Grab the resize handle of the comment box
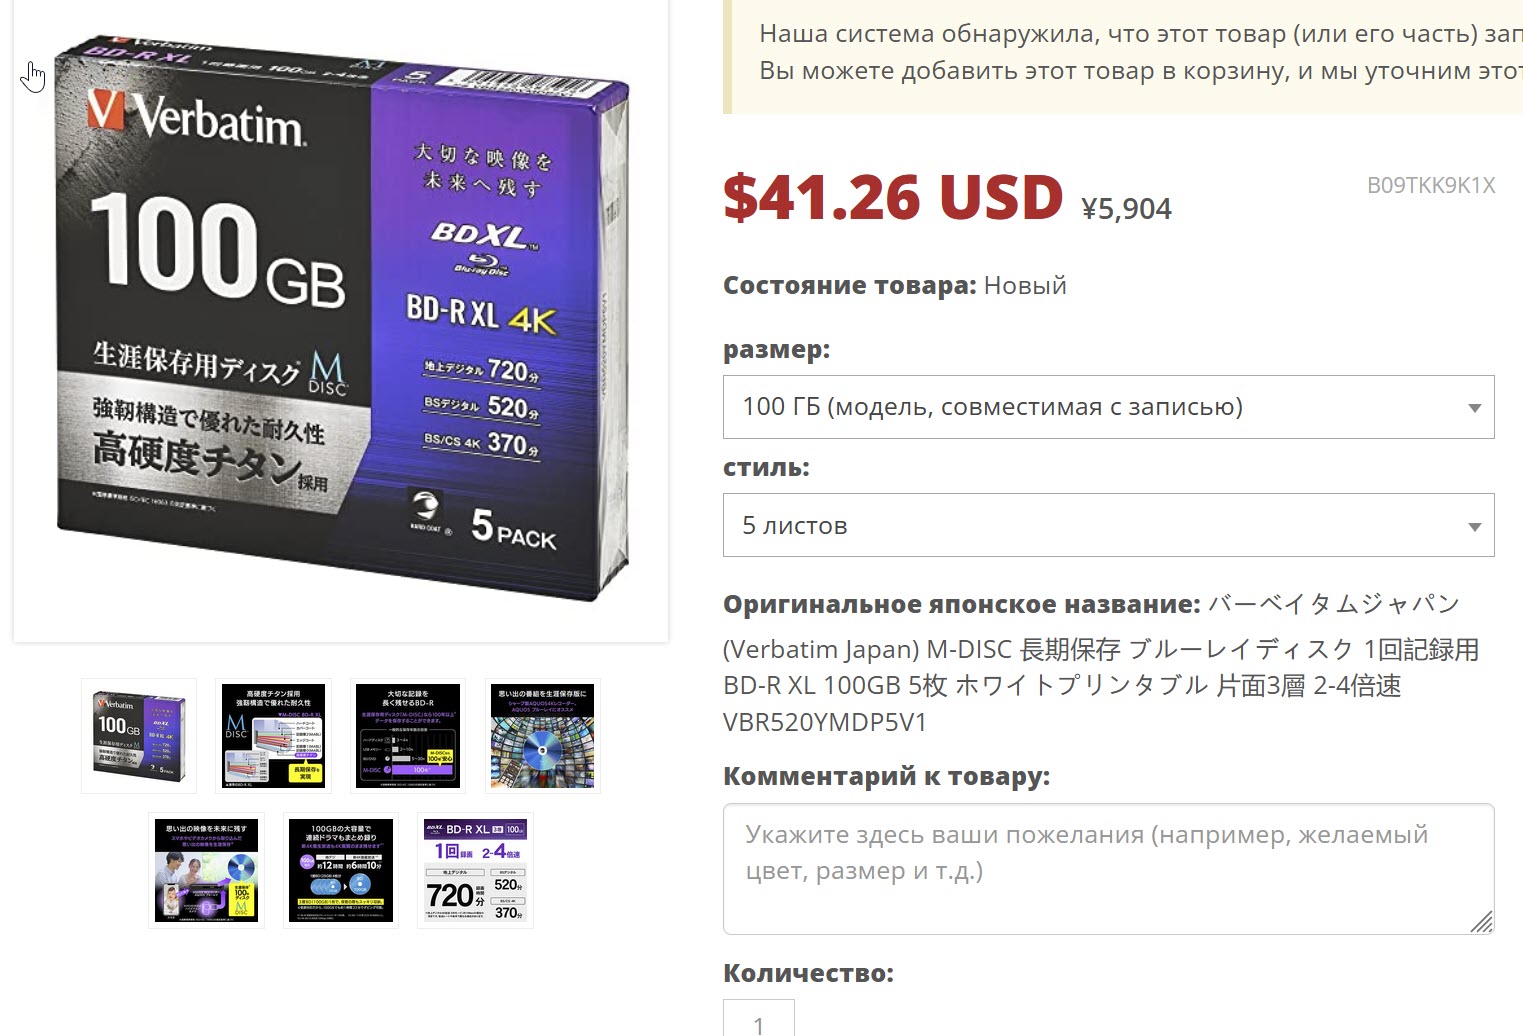The height and width of the screenshot is (1036, 1523). pos(1481,921)
